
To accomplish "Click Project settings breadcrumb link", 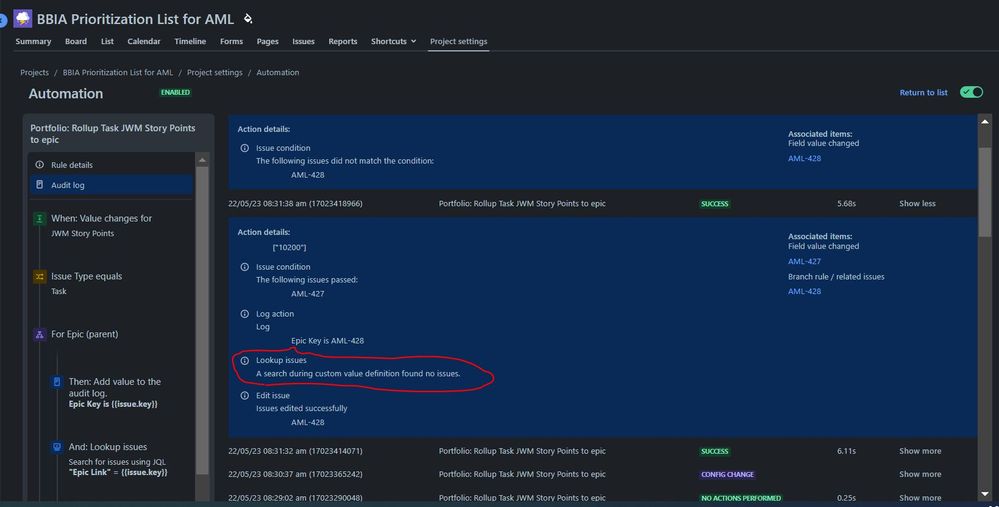I will pyautogui.click(x=215, y=73).
